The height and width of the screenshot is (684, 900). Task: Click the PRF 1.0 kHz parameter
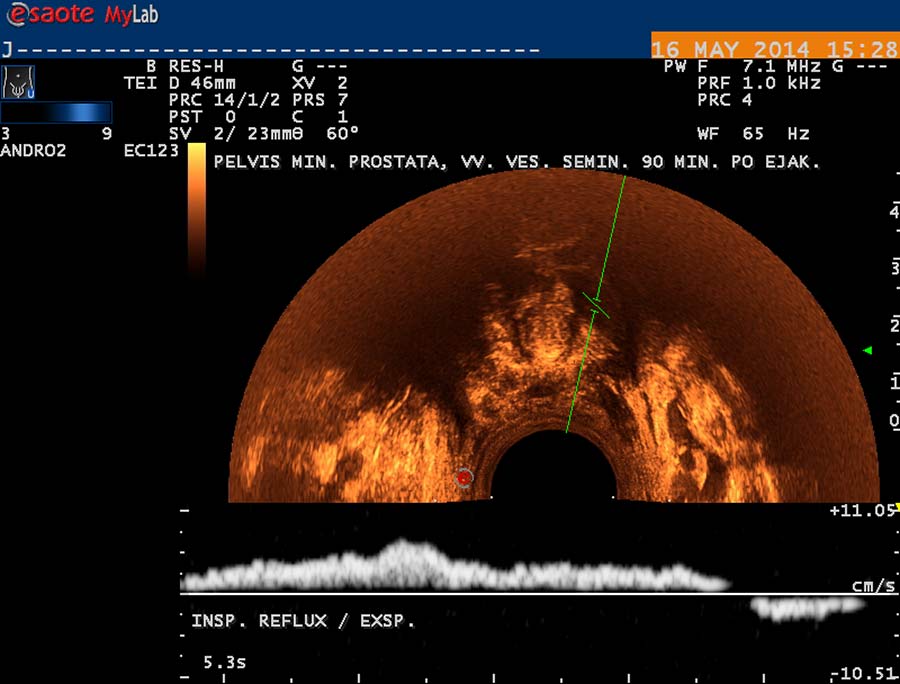click(759, 83)
